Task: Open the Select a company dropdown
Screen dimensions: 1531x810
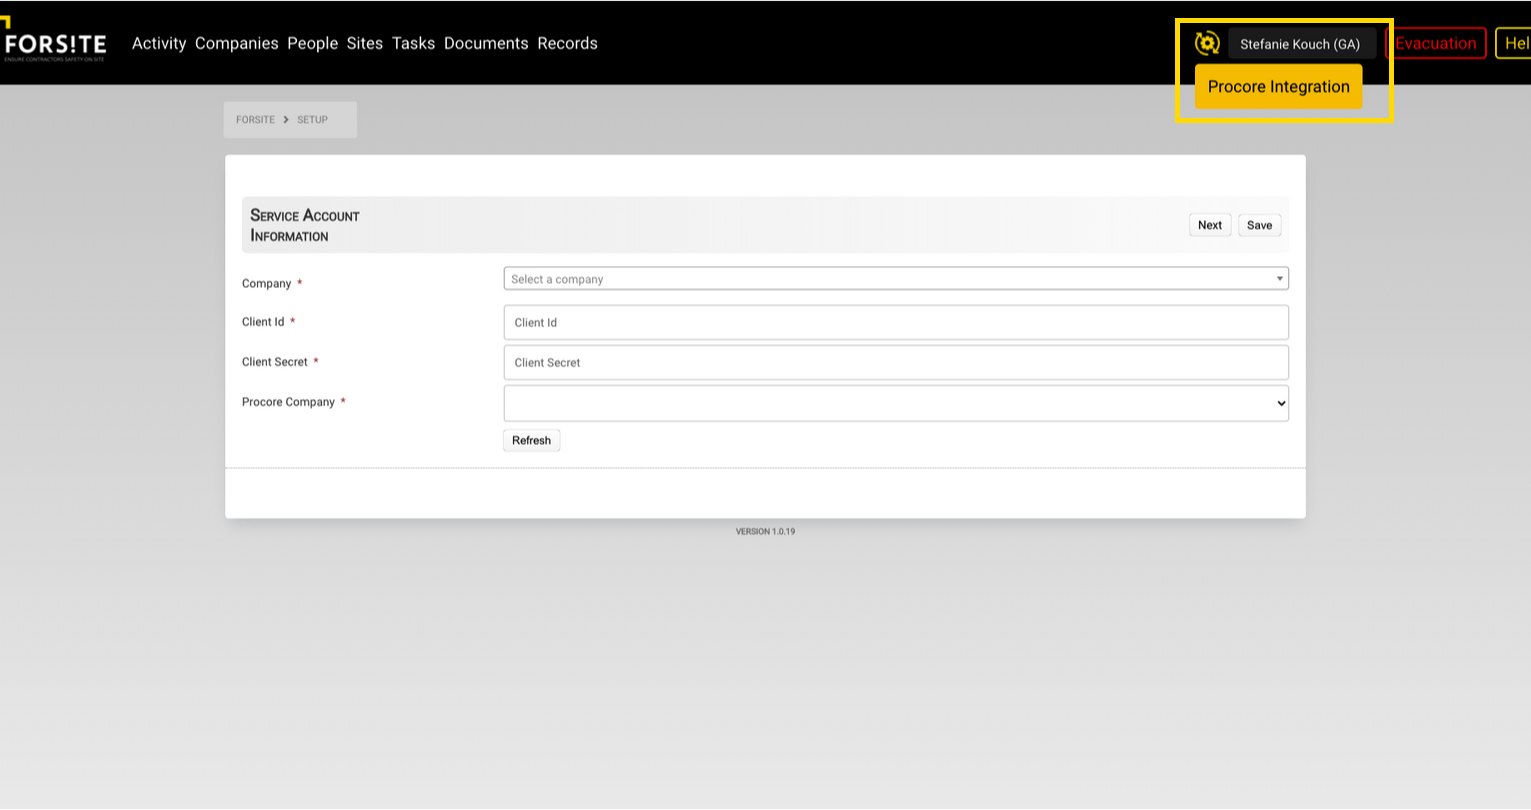Action: point(896,279)
